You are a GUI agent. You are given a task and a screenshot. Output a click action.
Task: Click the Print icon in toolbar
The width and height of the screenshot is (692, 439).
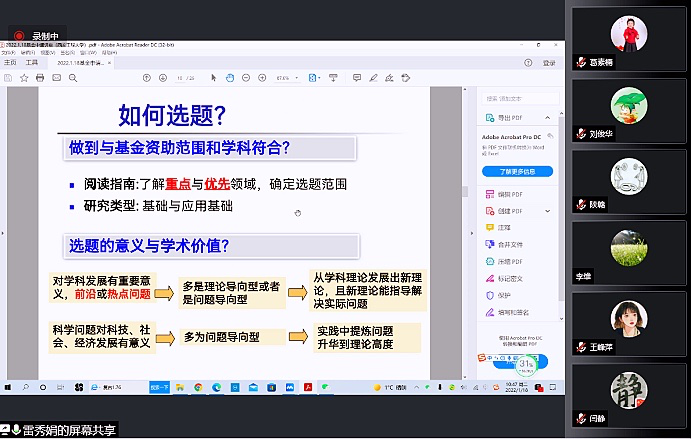[x=40, y=78]
